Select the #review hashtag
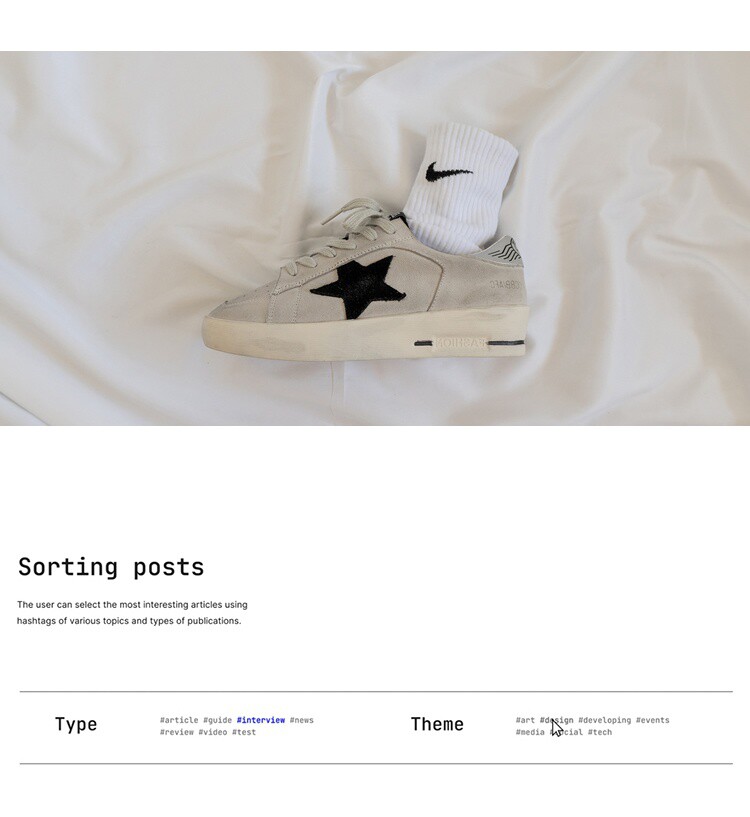This screenshot has width=750, height=817. pos(177,732)
